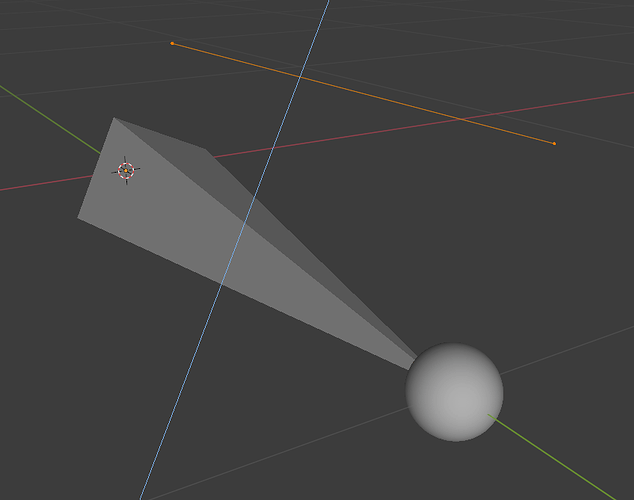Click the orange line's upper-left endpoint vertex
This screenshot has height=500, width=634.
(172, 43)
